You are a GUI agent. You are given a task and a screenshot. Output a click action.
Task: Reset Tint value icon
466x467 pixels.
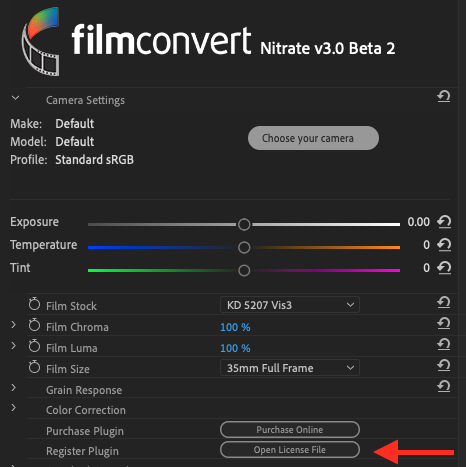click(x=444, y=268)
